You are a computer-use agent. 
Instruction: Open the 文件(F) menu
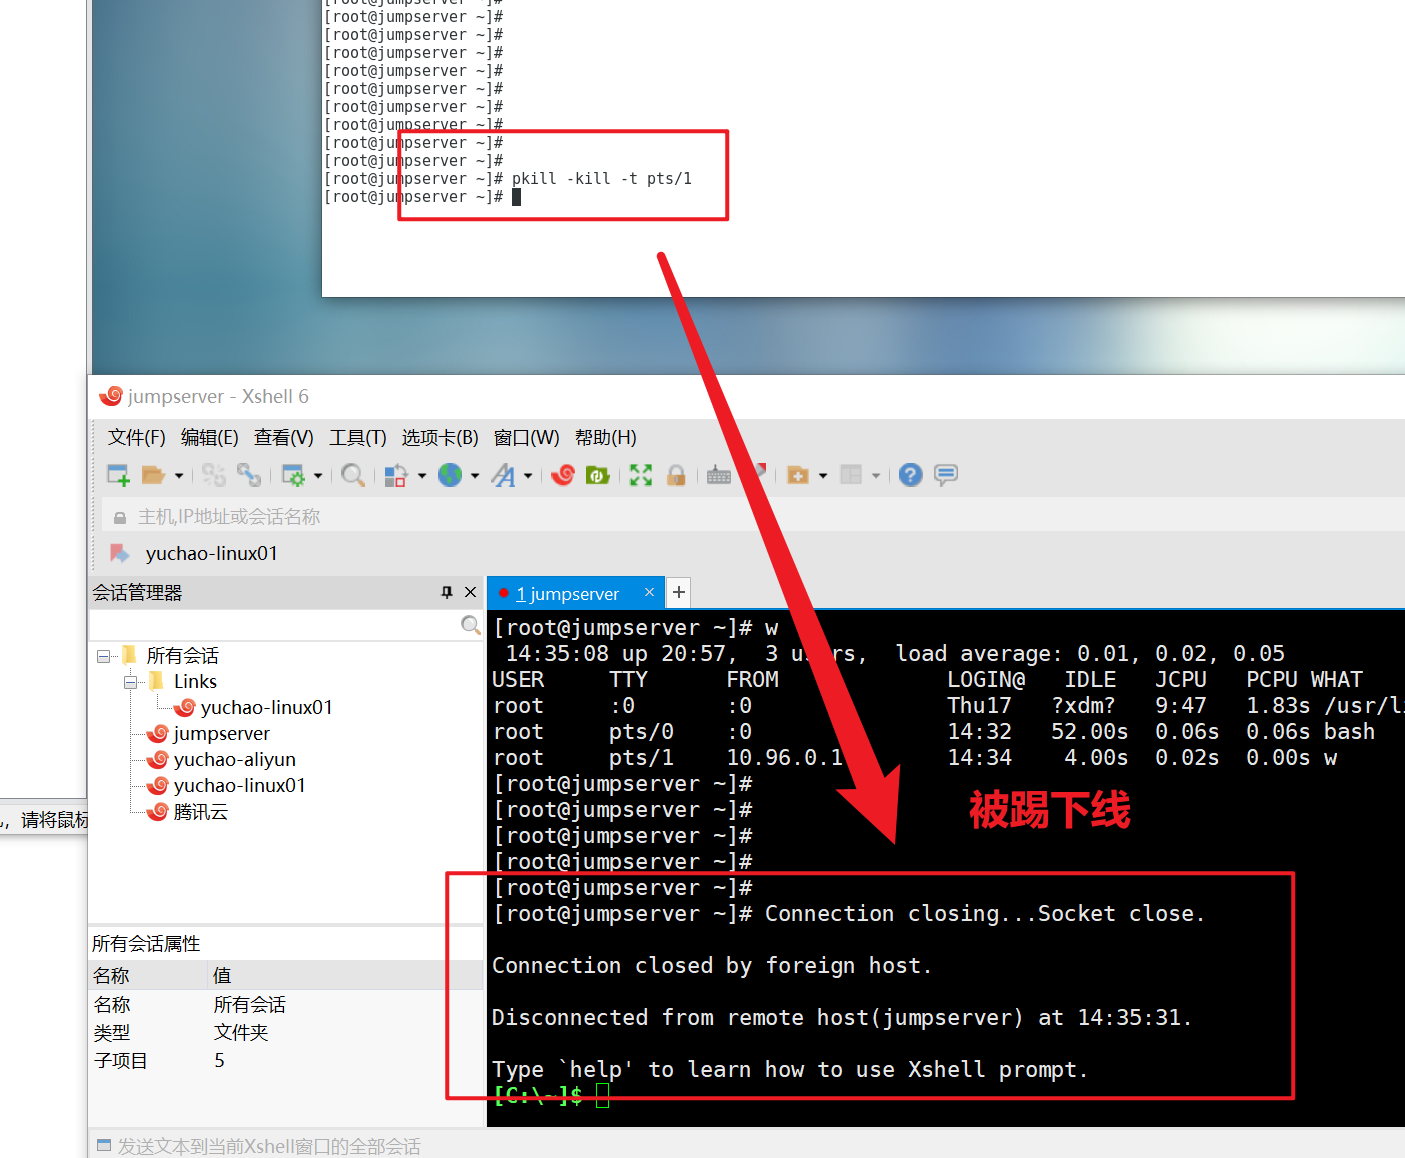tap(136, 438)
